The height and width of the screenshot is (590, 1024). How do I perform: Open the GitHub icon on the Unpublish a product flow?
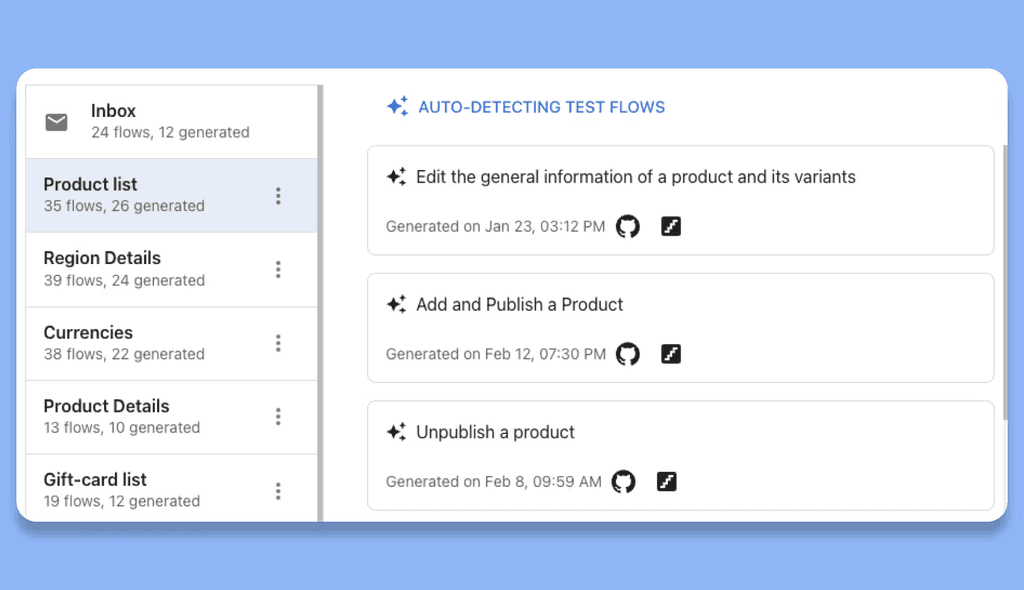tap(624, 481)
